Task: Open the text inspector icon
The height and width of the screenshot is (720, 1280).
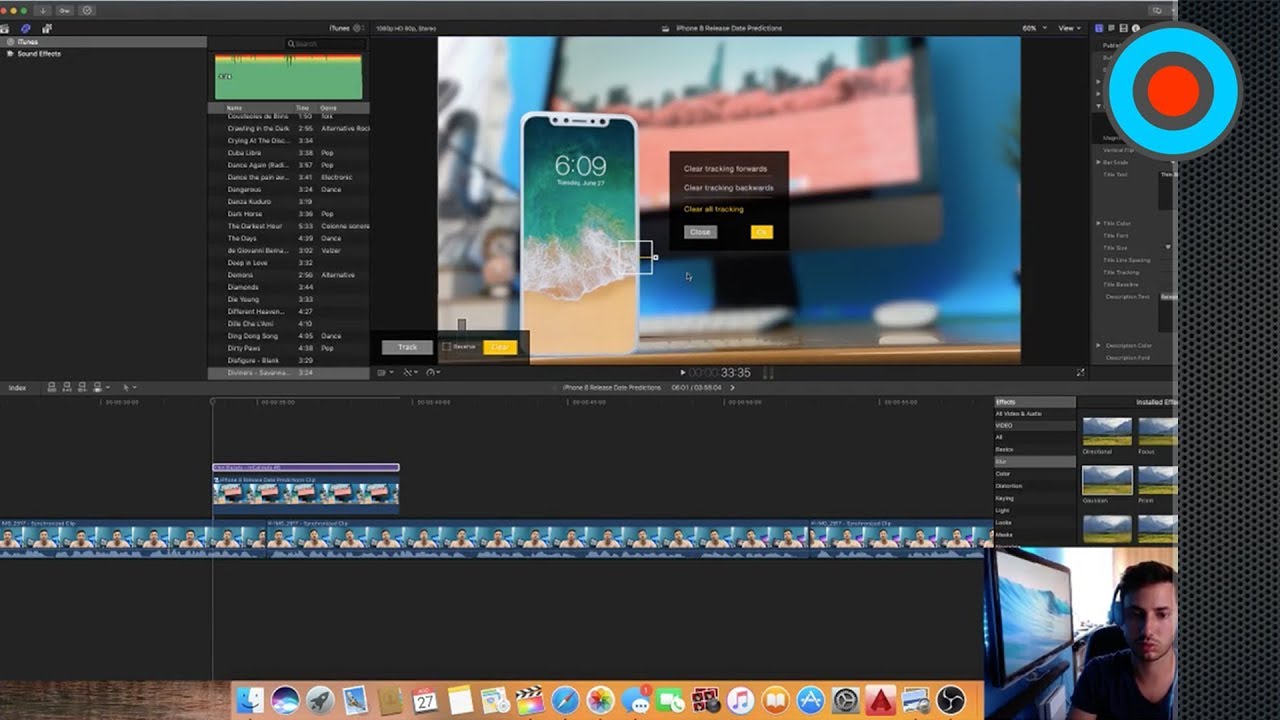Action: (1112, 28)
